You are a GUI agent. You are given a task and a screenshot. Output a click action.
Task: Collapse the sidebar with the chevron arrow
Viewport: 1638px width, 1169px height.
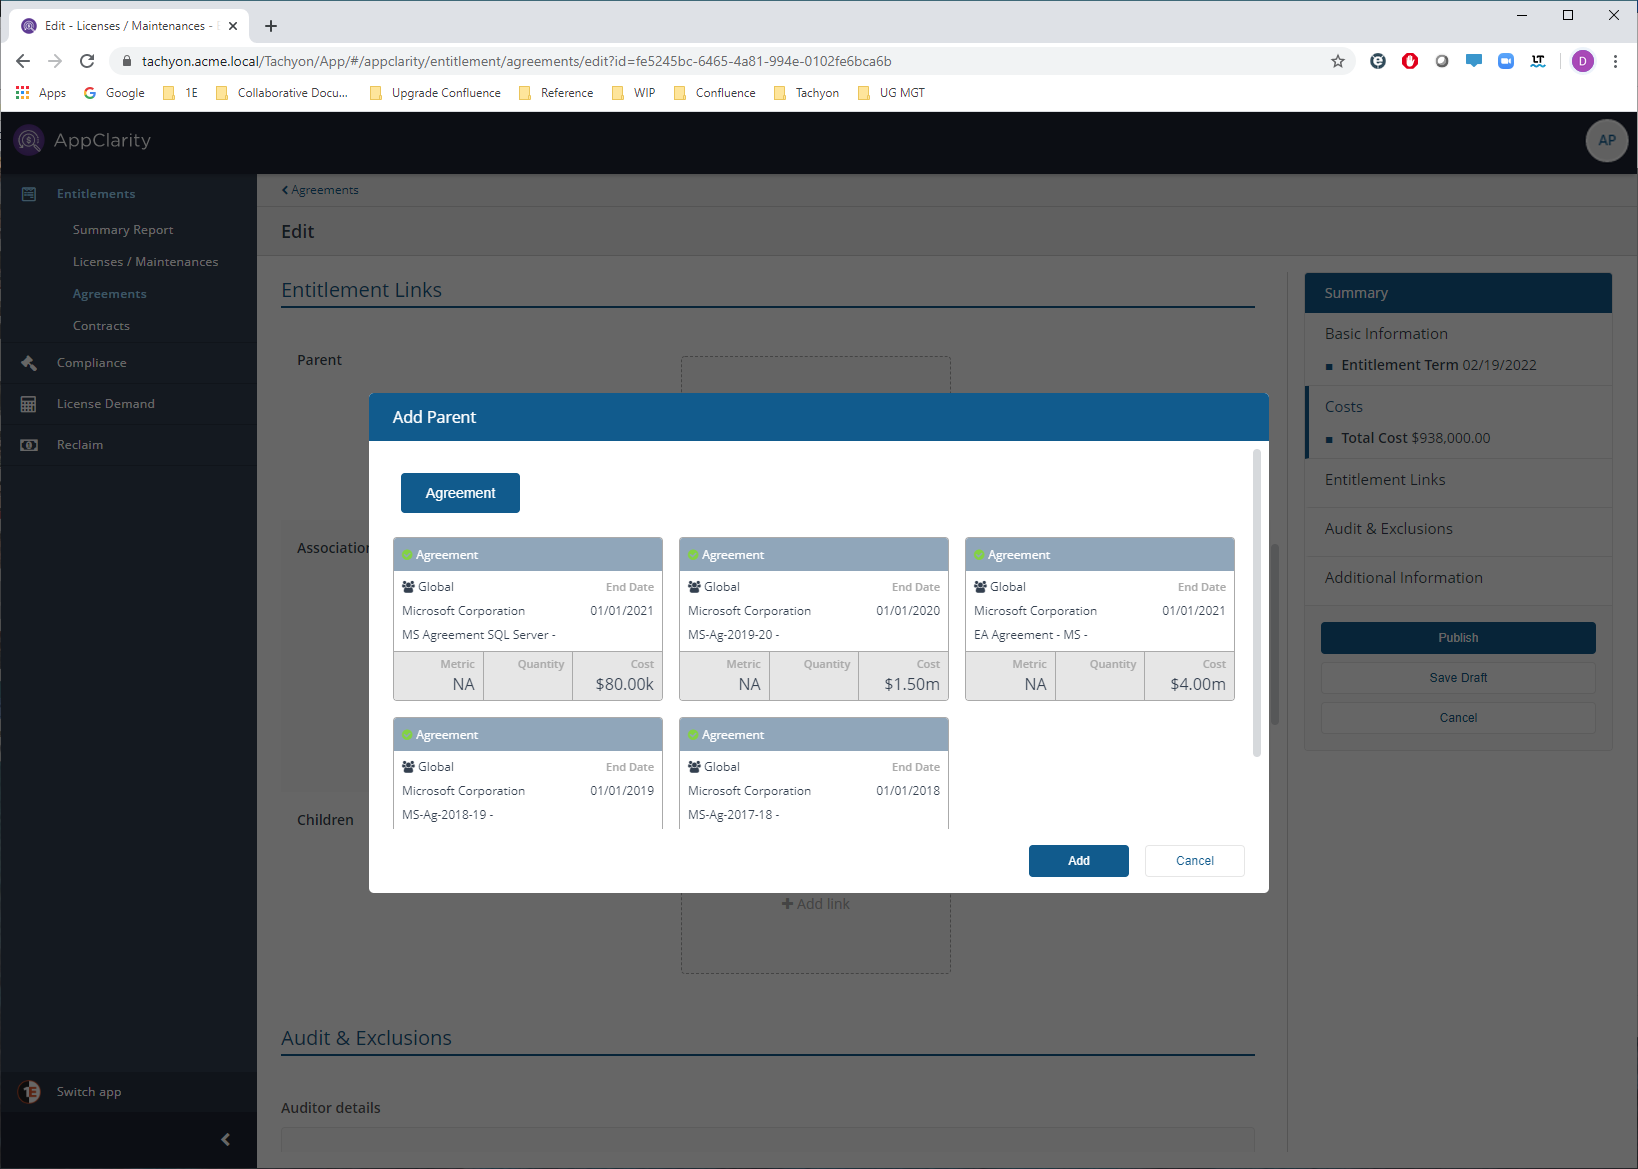(x=226, y=1139)
